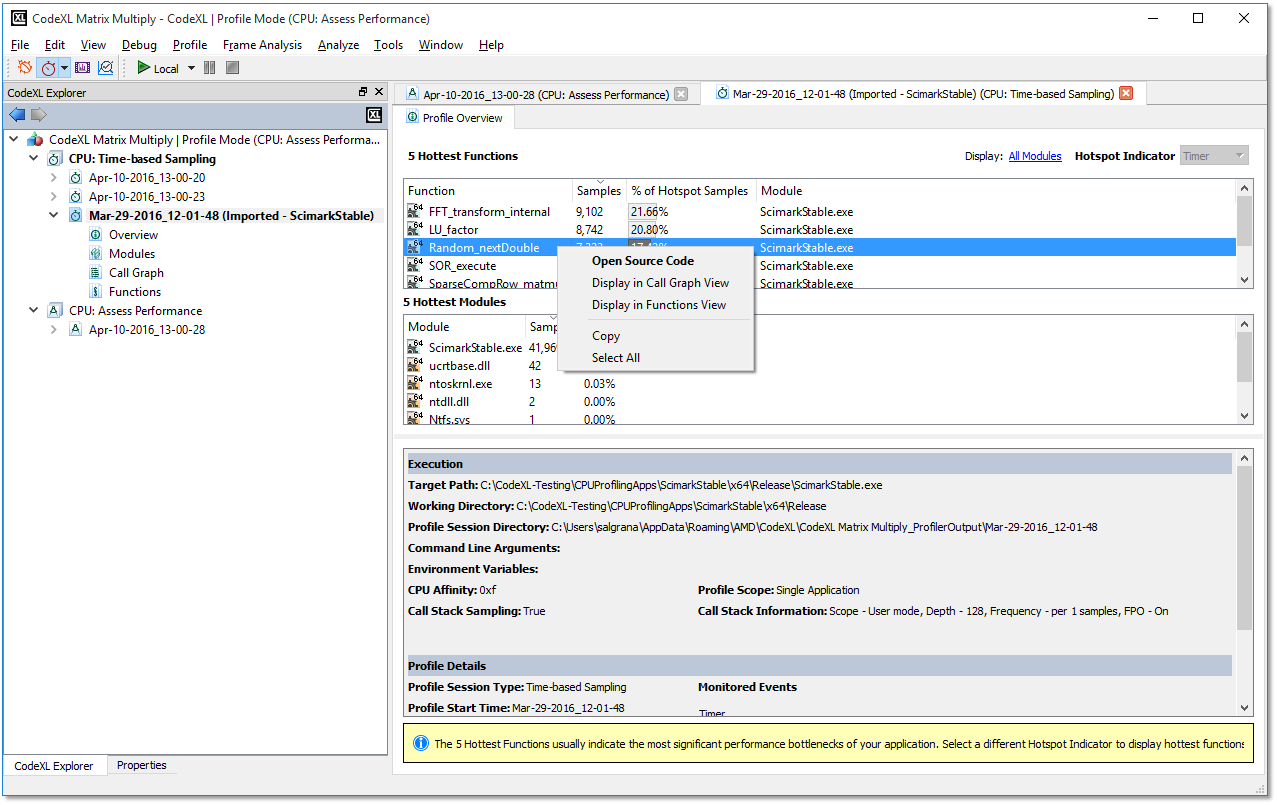The image size is (1277, 805).
Task: Switch to Debug mode bug icon
Action: (x=25, y=68)
